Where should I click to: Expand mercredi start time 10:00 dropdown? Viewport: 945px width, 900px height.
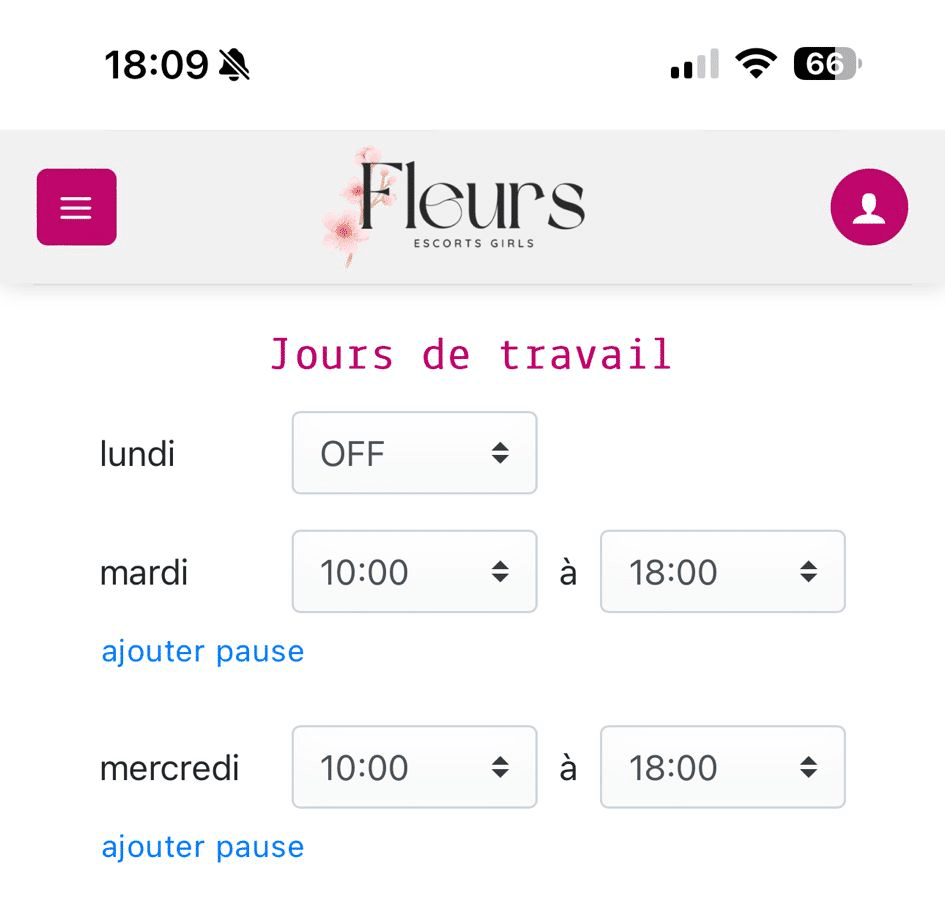[x=414, y=768]
